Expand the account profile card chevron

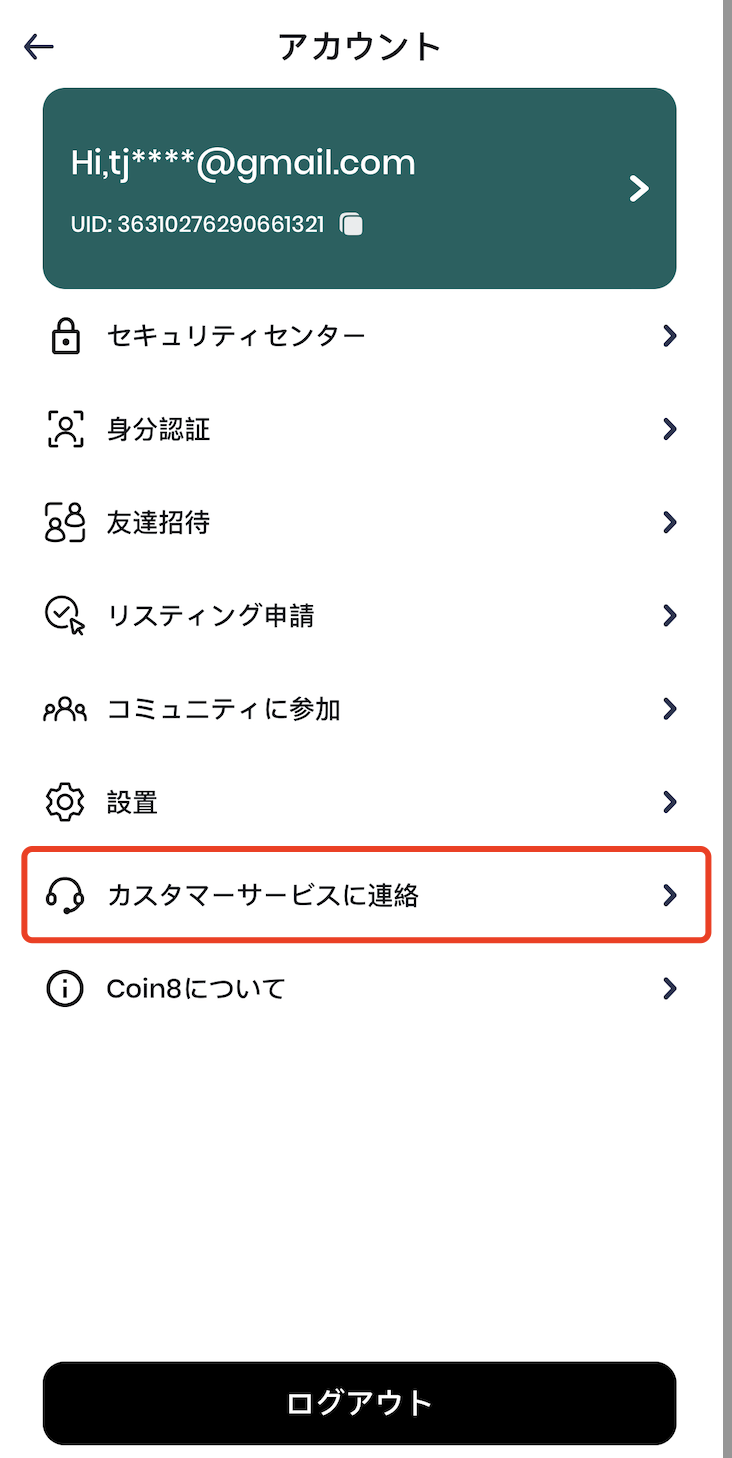tap(639, 188)
